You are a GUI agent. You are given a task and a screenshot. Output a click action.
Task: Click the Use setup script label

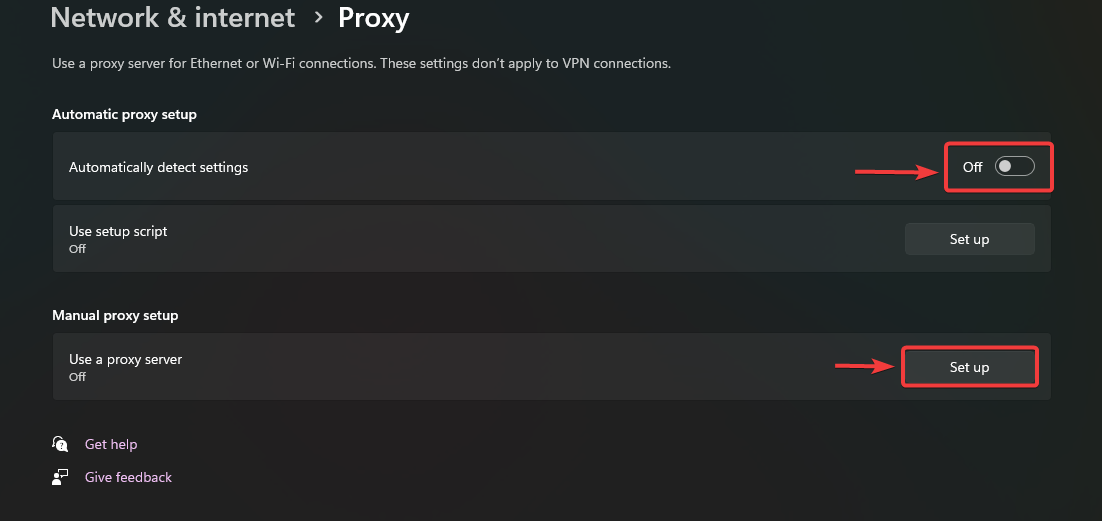tap(118, 231)
